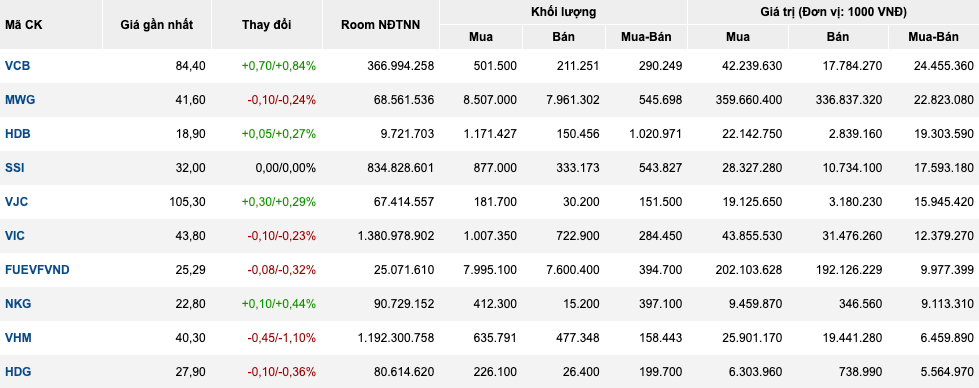This screenshot has width=979, height=388.
Task: Click the Thay đổi column header
Action: tap(267, 25)
